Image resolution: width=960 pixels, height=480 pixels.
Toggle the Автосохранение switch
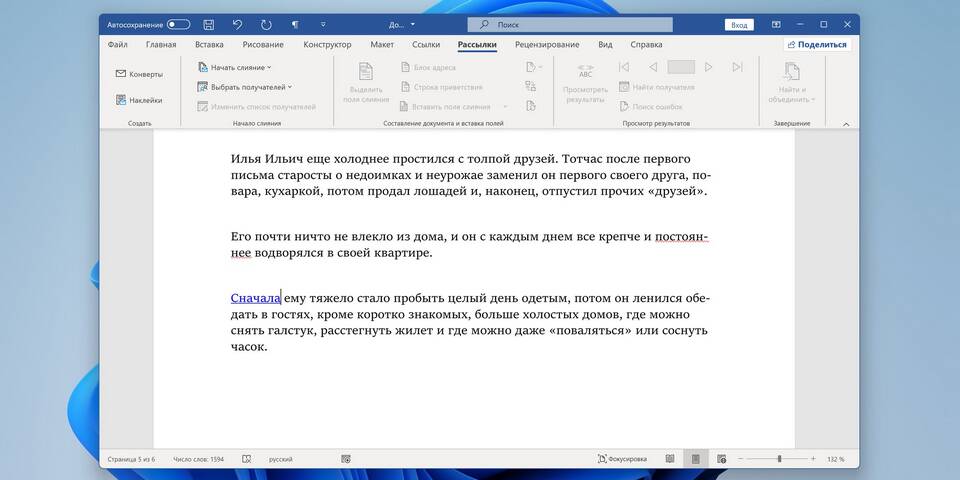pos(179,25)
